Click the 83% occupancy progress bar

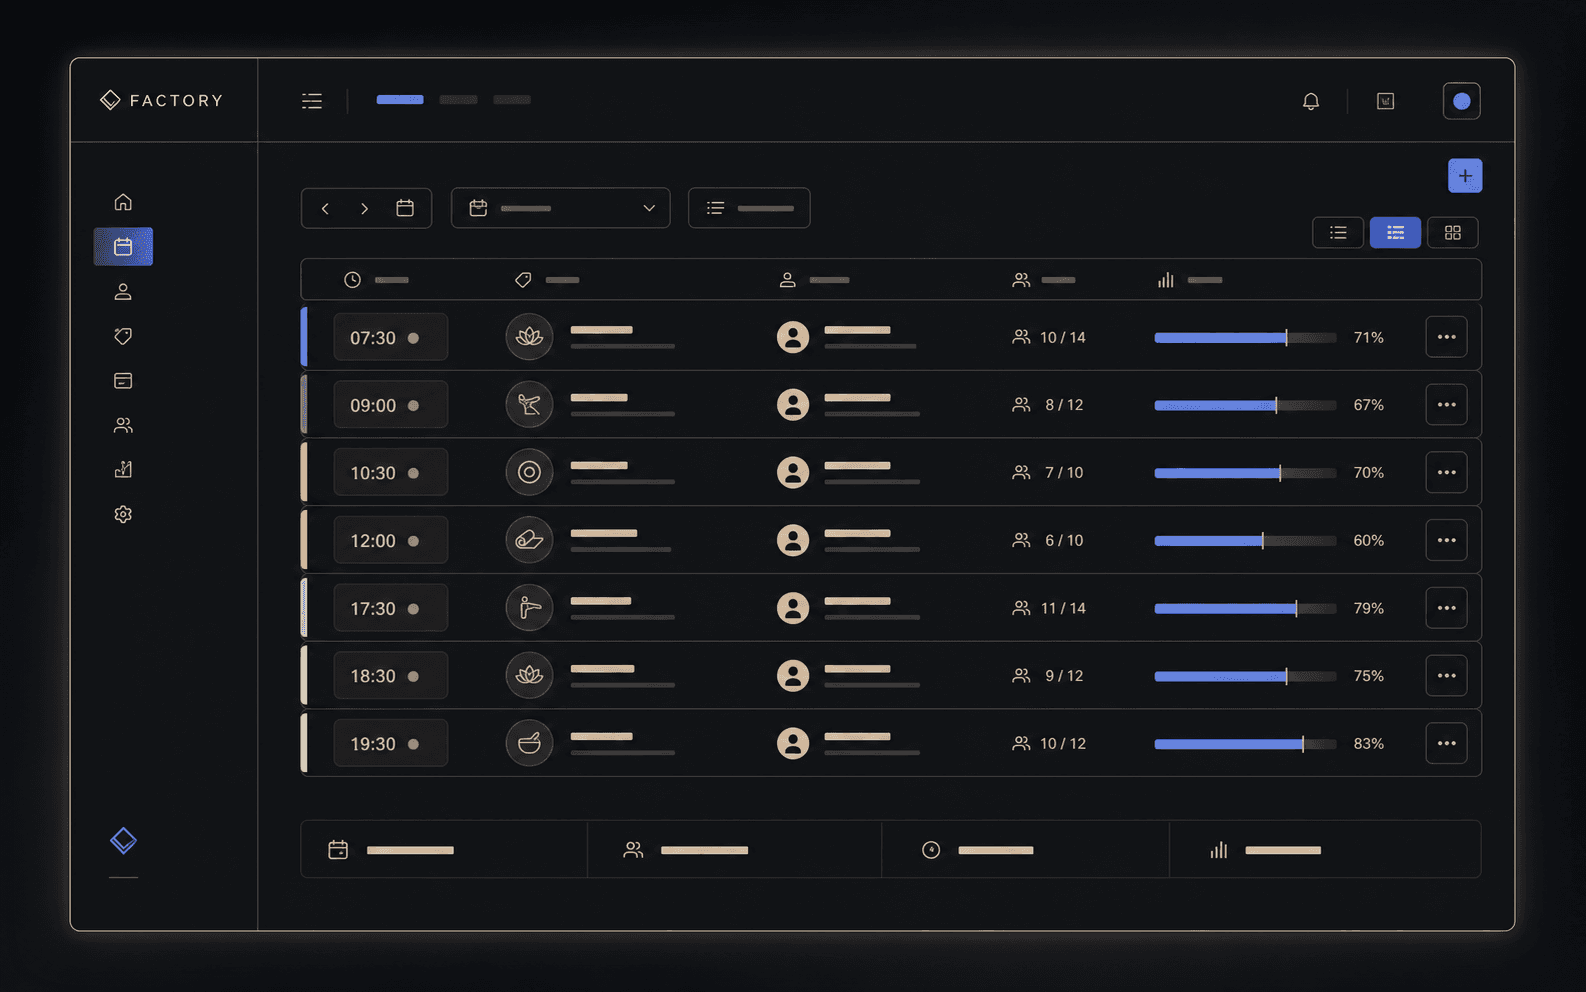[1245, 744]
